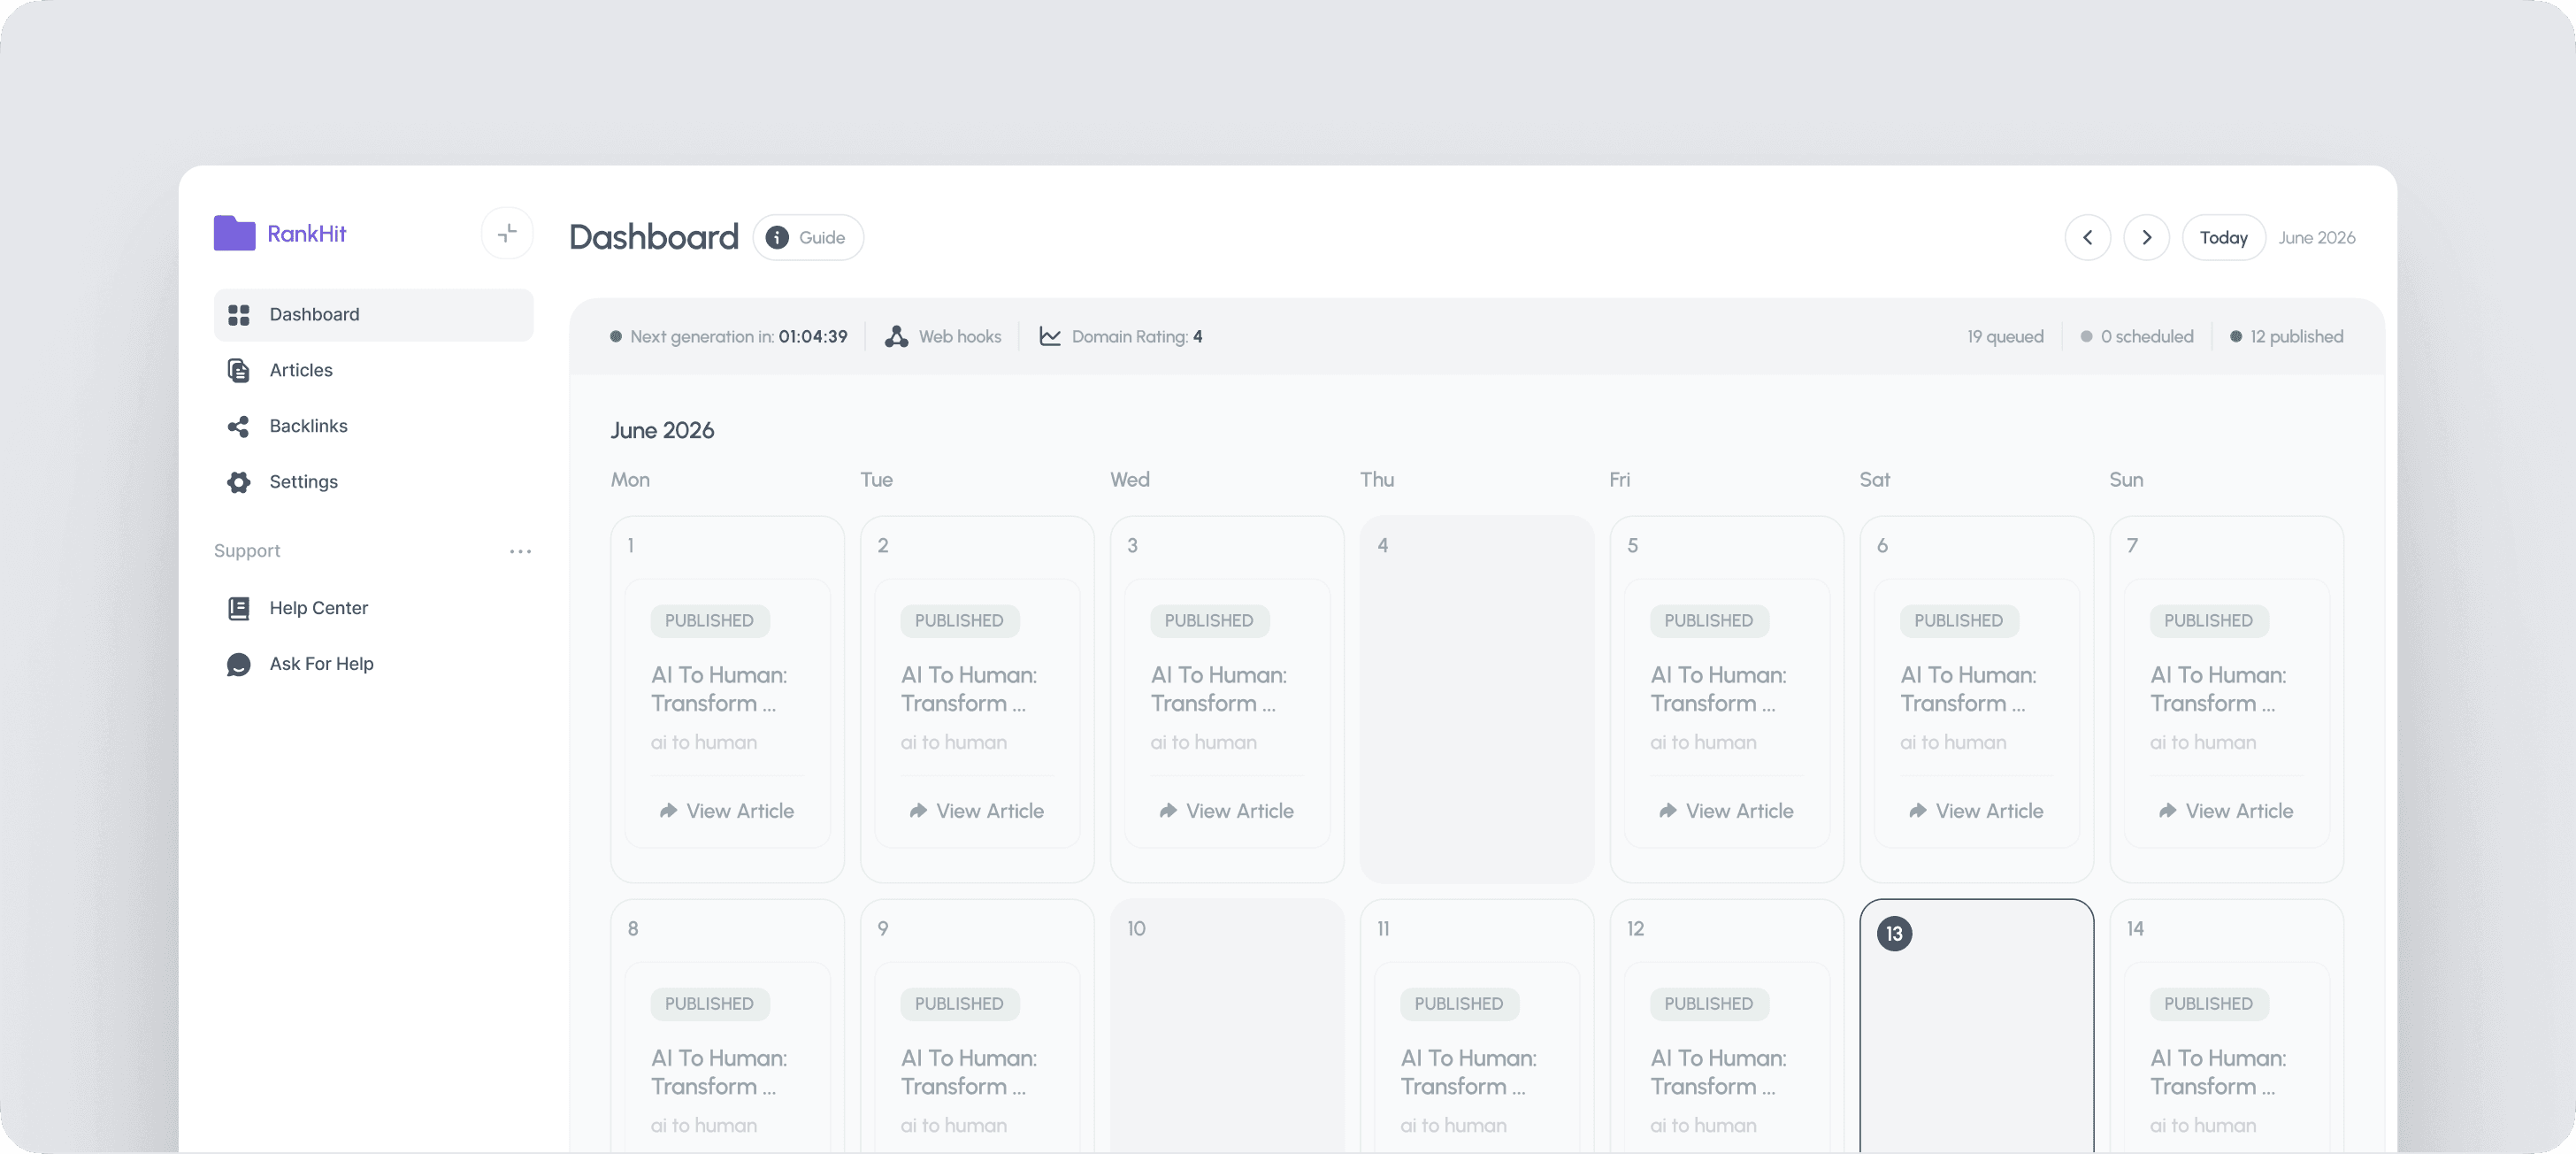Click the Settings gear icon
The width and height of the screenshot is (2576, 1154).
pos(239,482)
